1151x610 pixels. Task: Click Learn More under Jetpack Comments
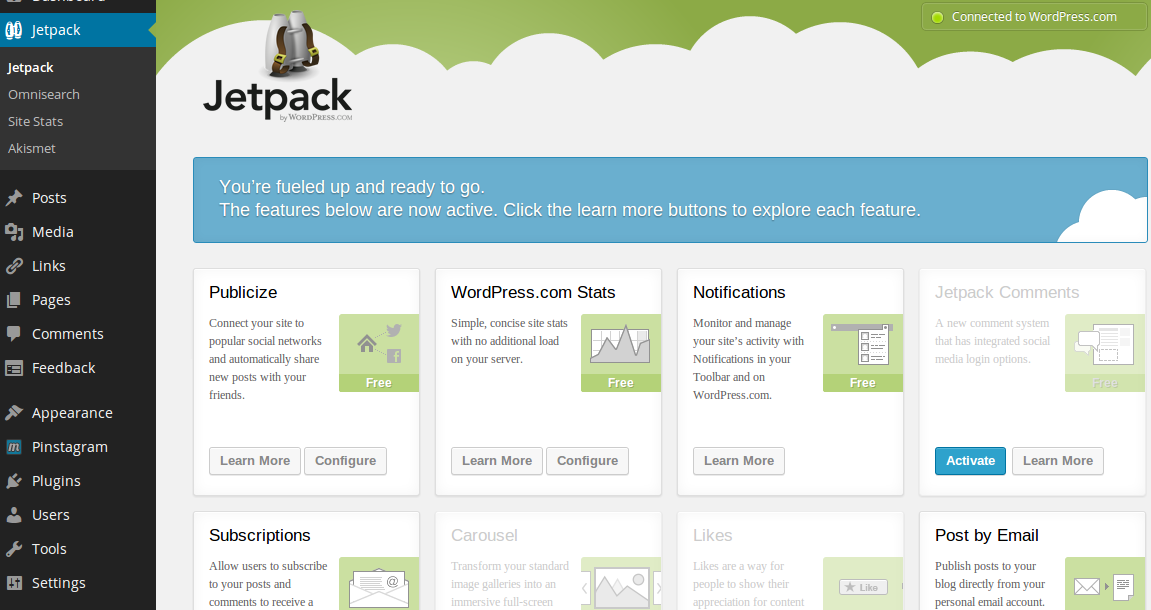point(1058,461)
